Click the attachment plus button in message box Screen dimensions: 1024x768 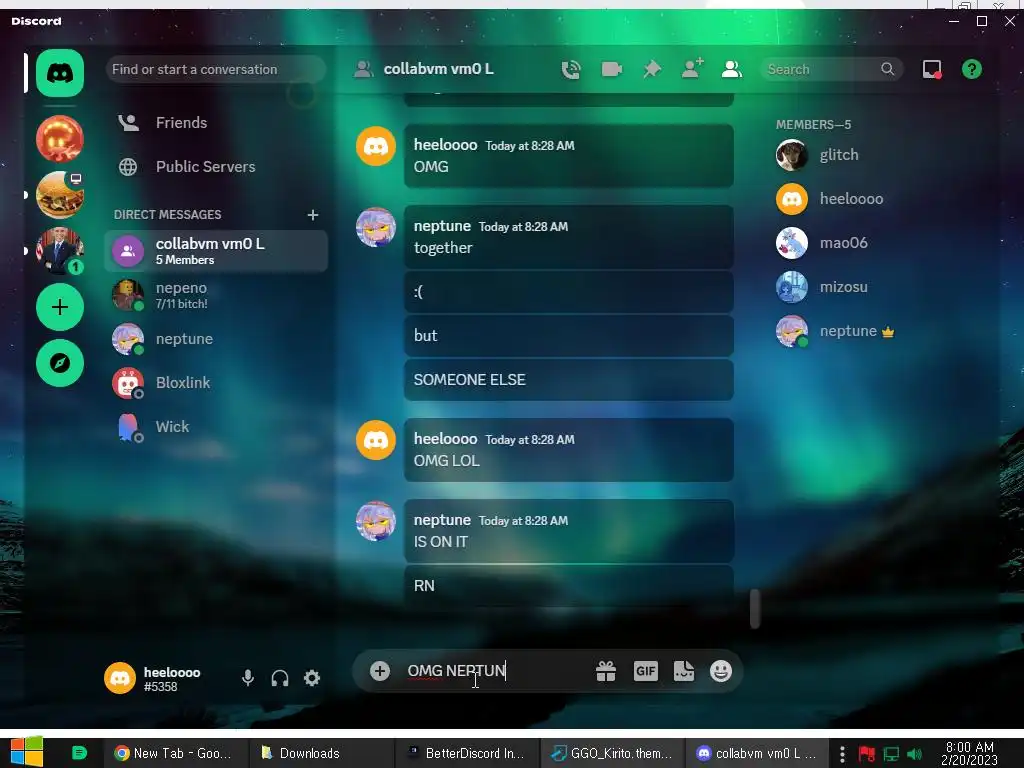click(x=379, y=671)
